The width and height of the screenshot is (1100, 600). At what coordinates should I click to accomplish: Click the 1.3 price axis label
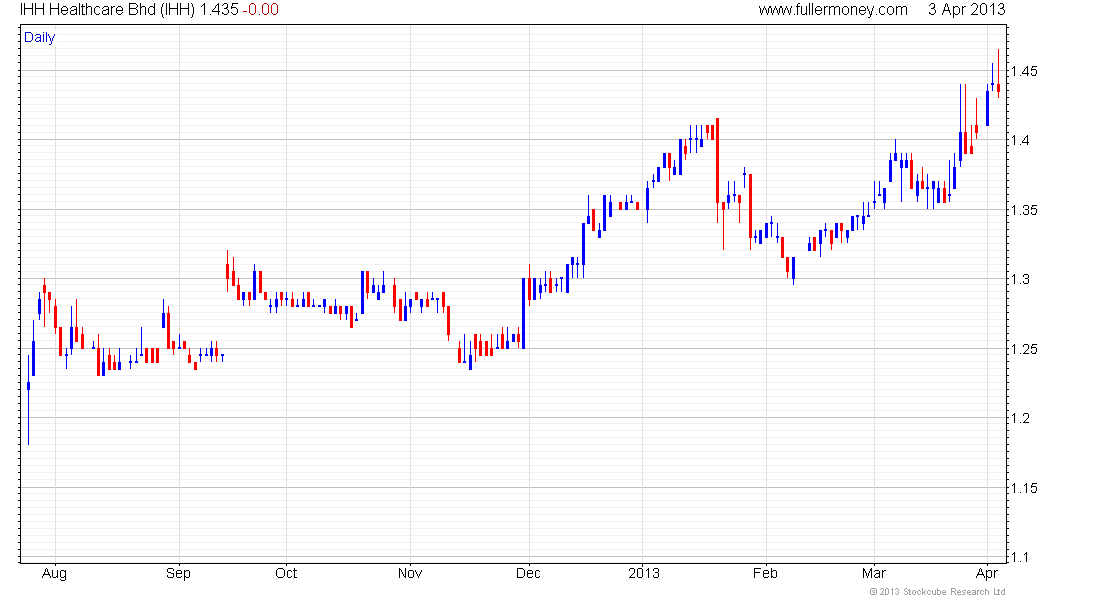[1020, 279]
